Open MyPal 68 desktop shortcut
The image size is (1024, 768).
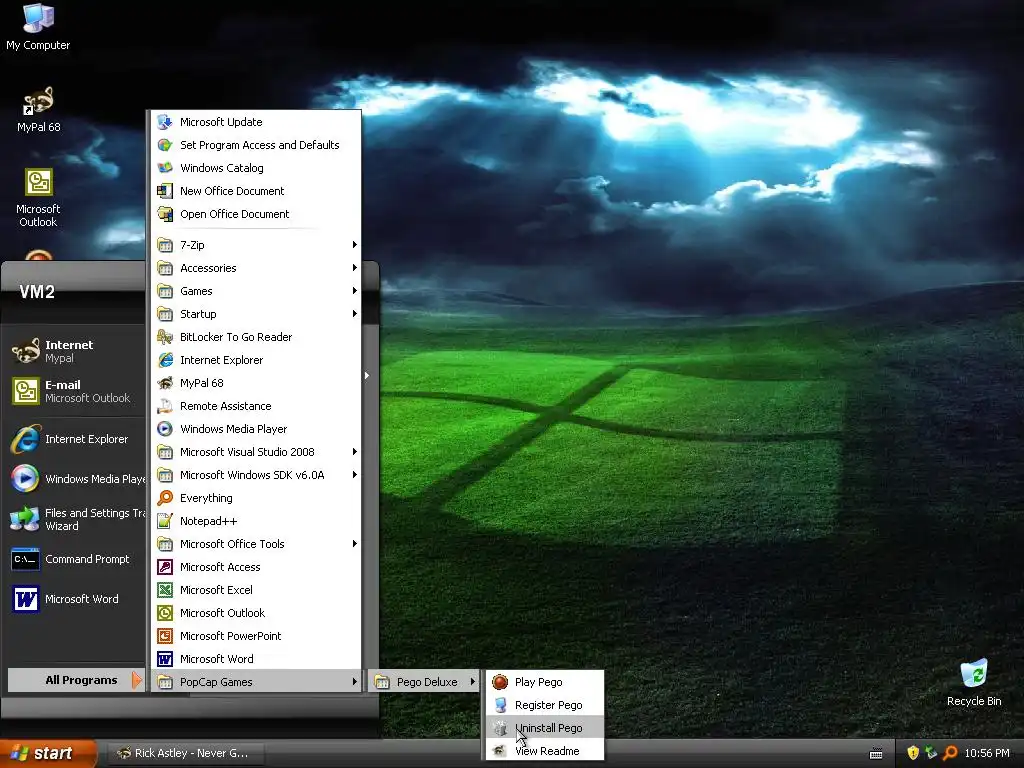click(x=38, y=110)
